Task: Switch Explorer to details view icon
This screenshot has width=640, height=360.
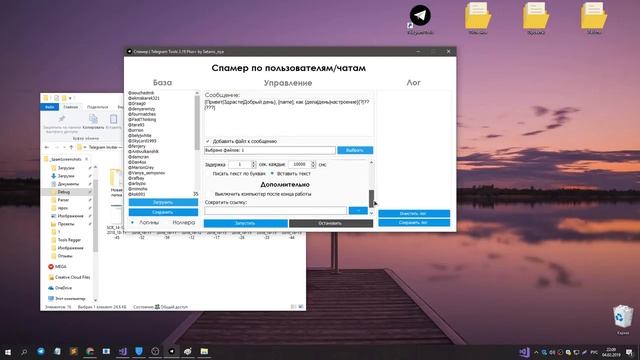Action: (x=293, y=307)
